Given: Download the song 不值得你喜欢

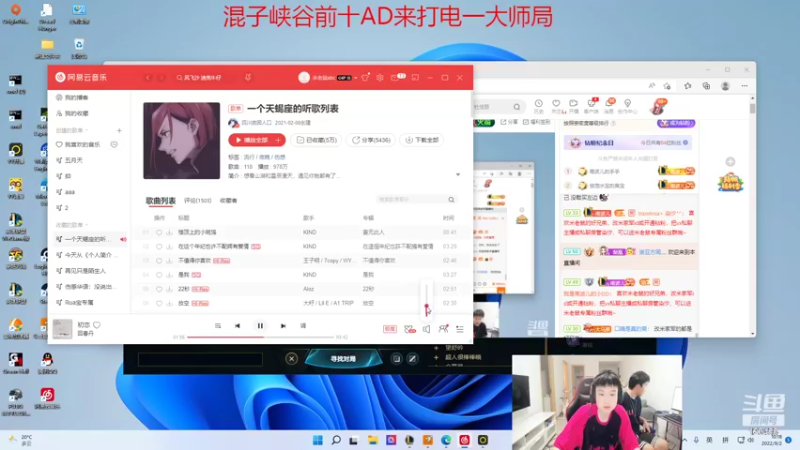Looking at the screenshot, I should tap(169, 261).
